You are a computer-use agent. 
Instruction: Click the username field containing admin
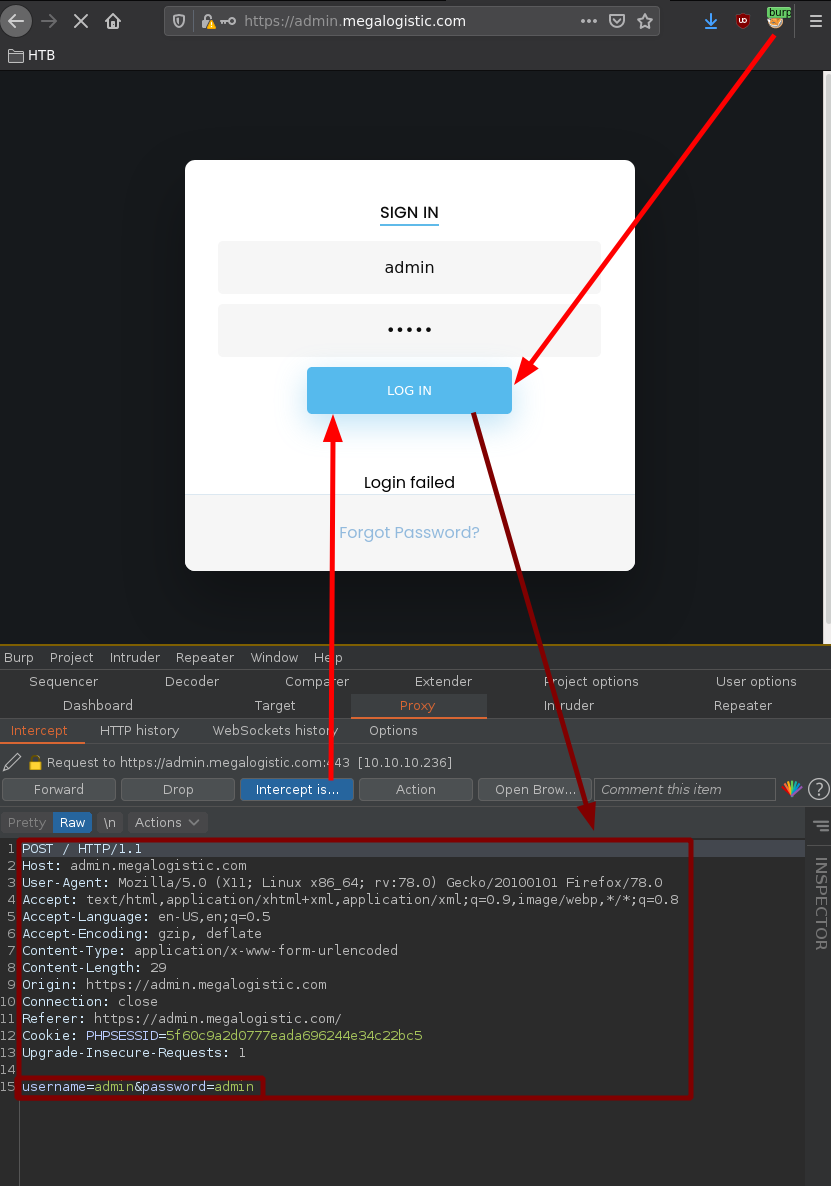coord(409,267)
